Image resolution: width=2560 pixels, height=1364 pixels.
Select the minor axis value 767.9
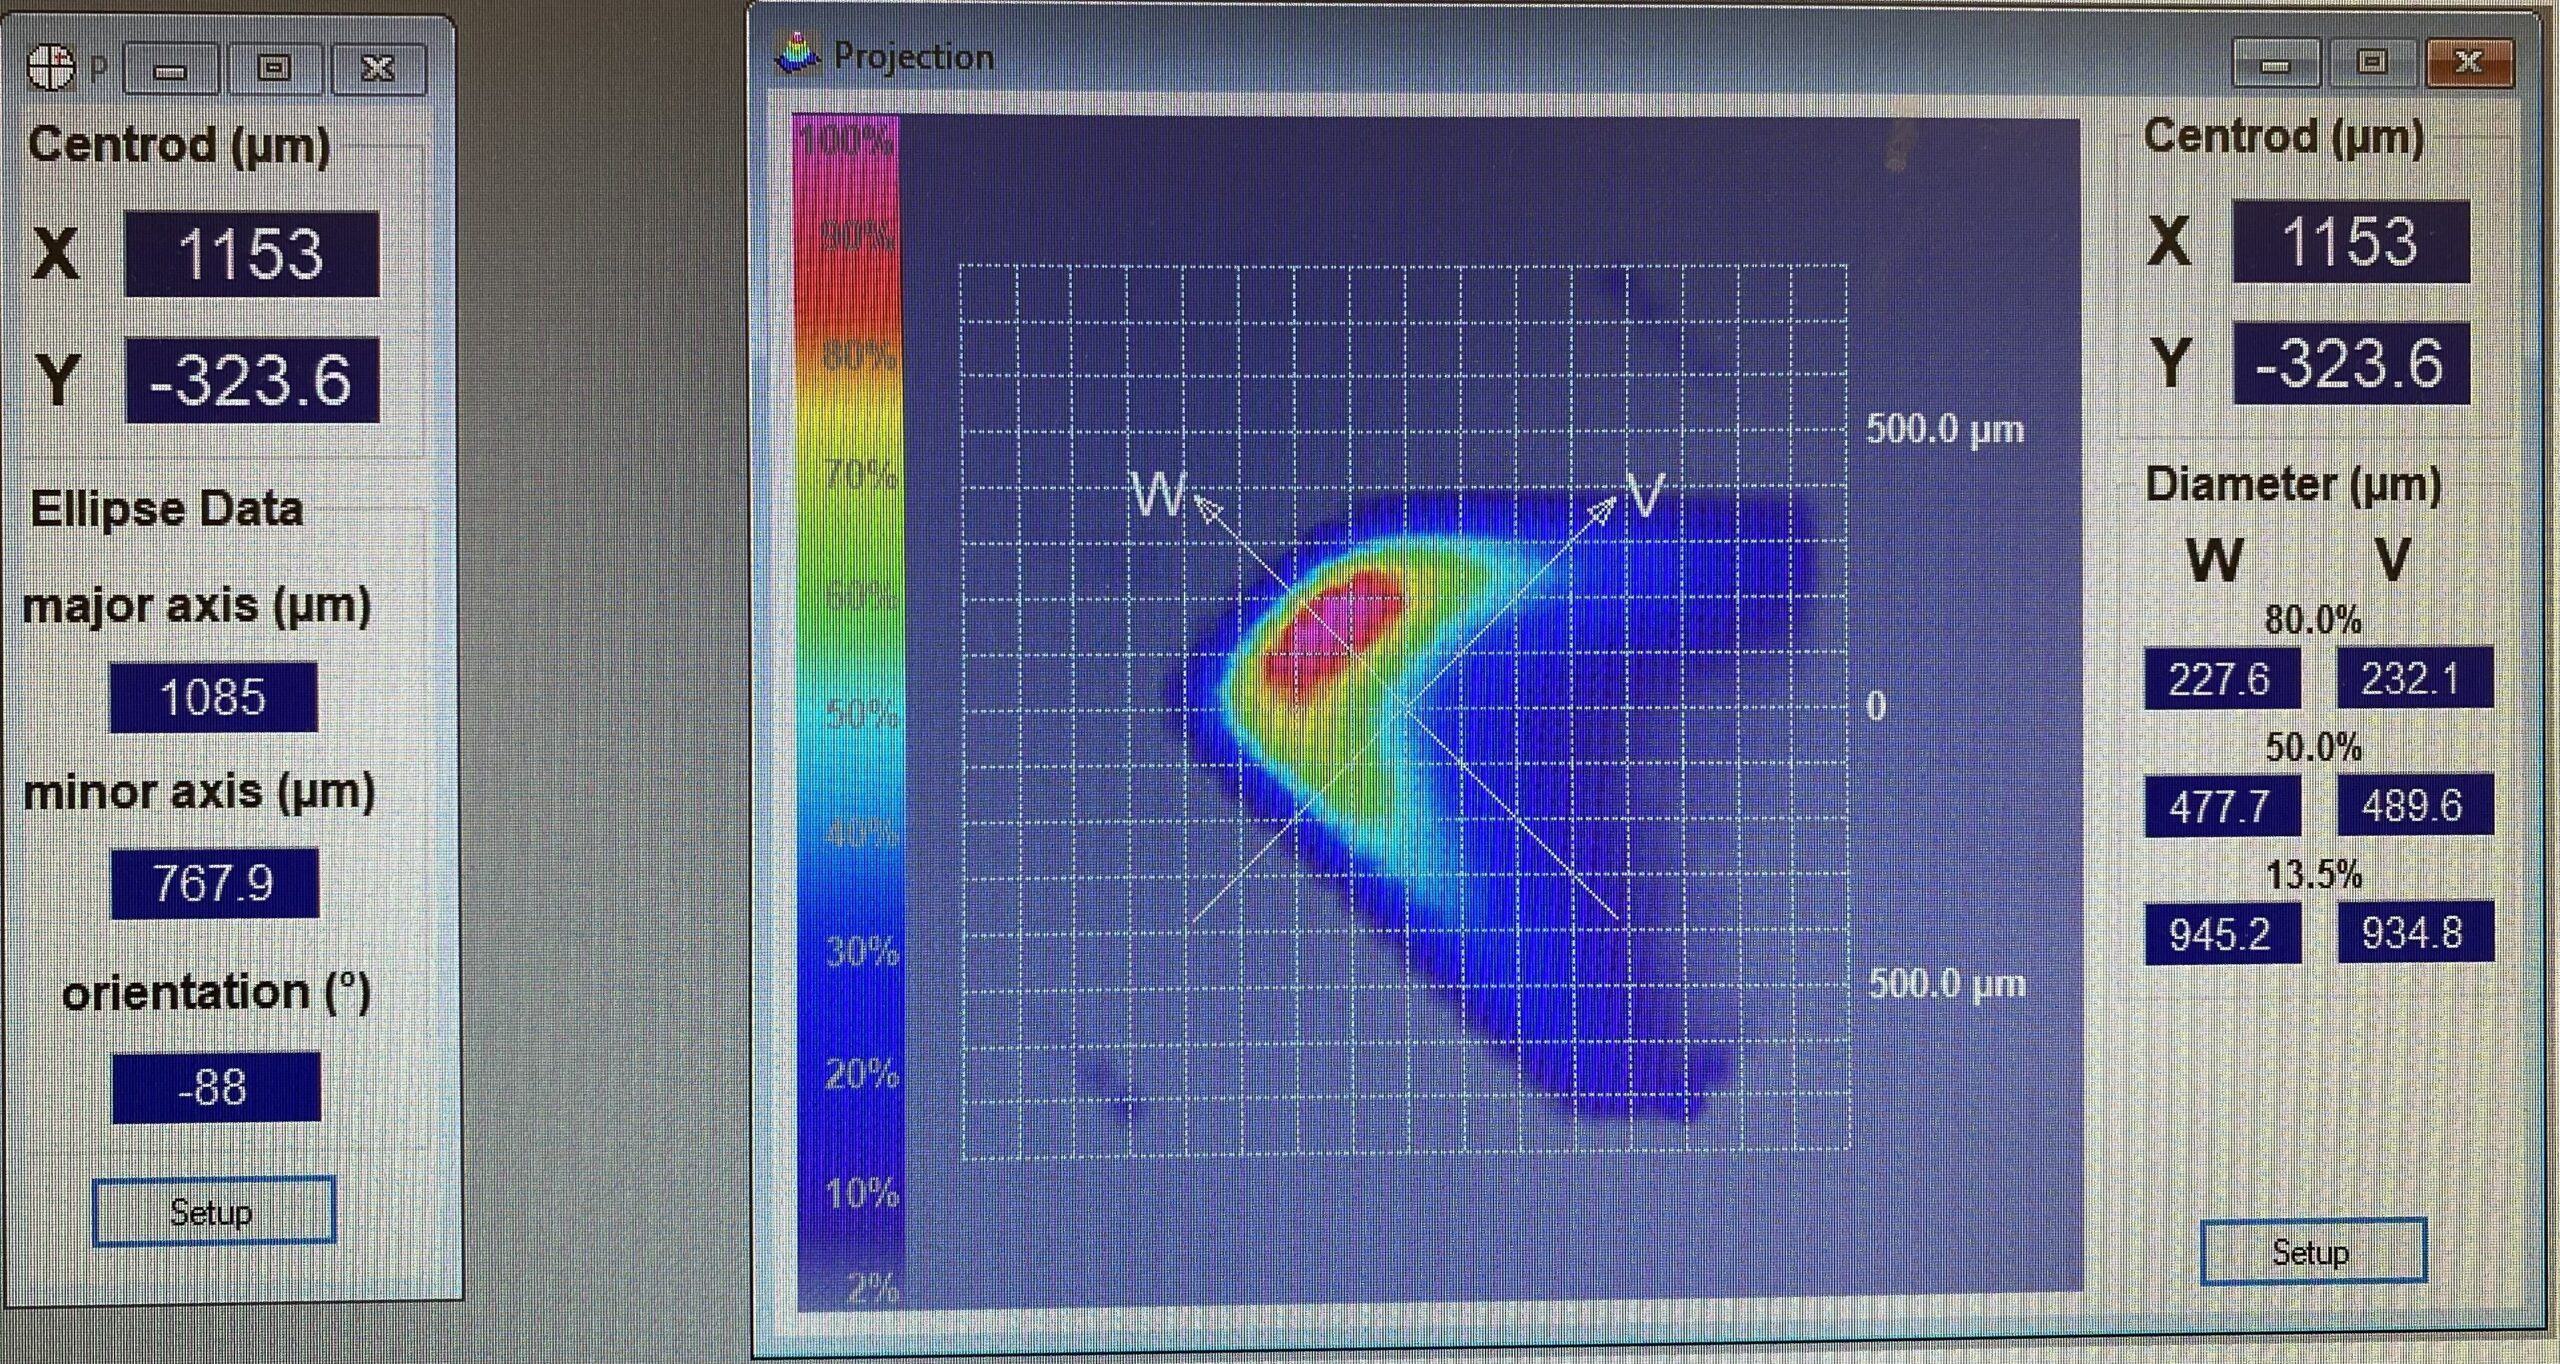214,883
